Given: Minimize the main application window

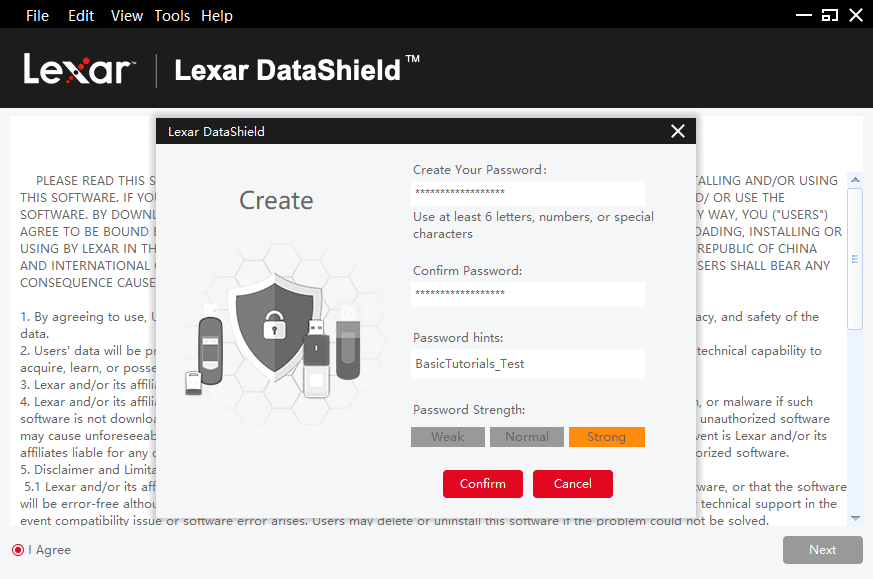Looking at the screenshot, I should tap(804, 15).
